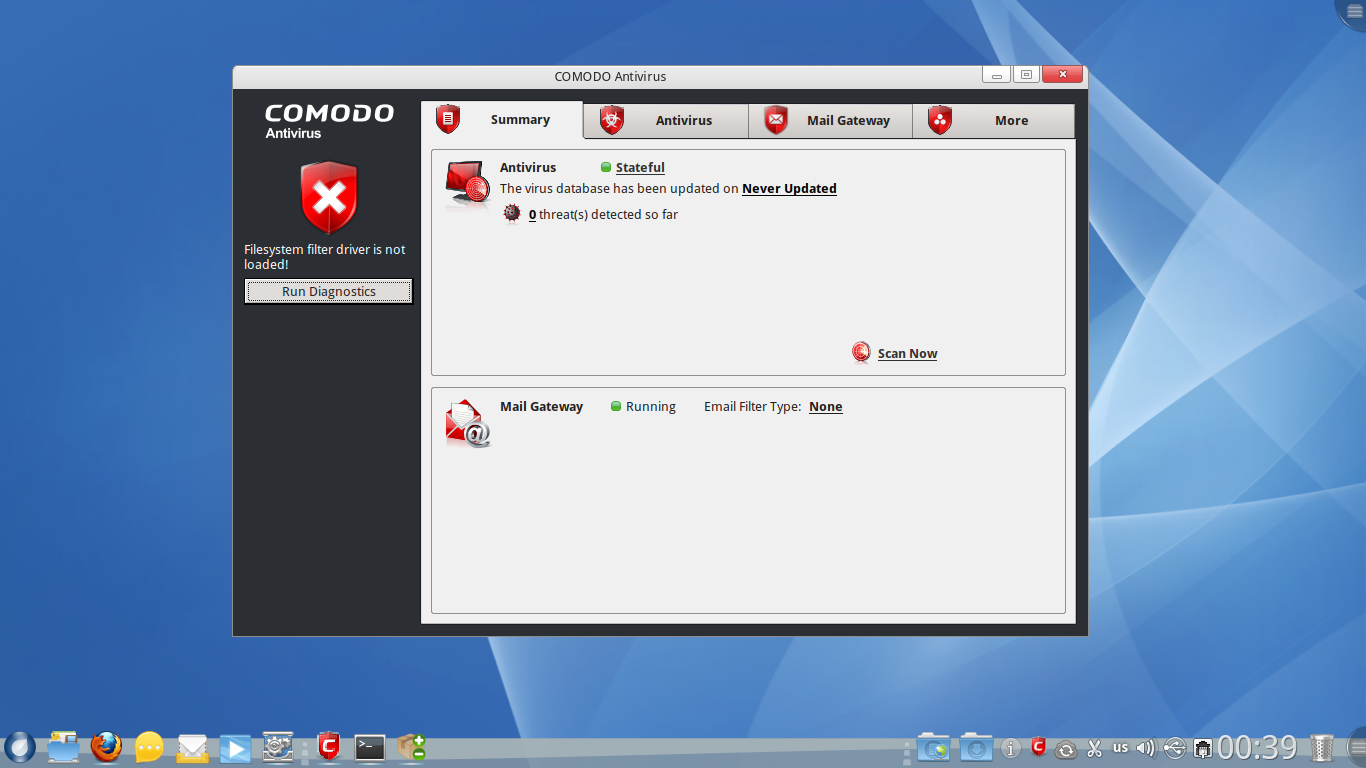Click the Run Diagnostics button
1366x768 pixels.
(328, 292)
